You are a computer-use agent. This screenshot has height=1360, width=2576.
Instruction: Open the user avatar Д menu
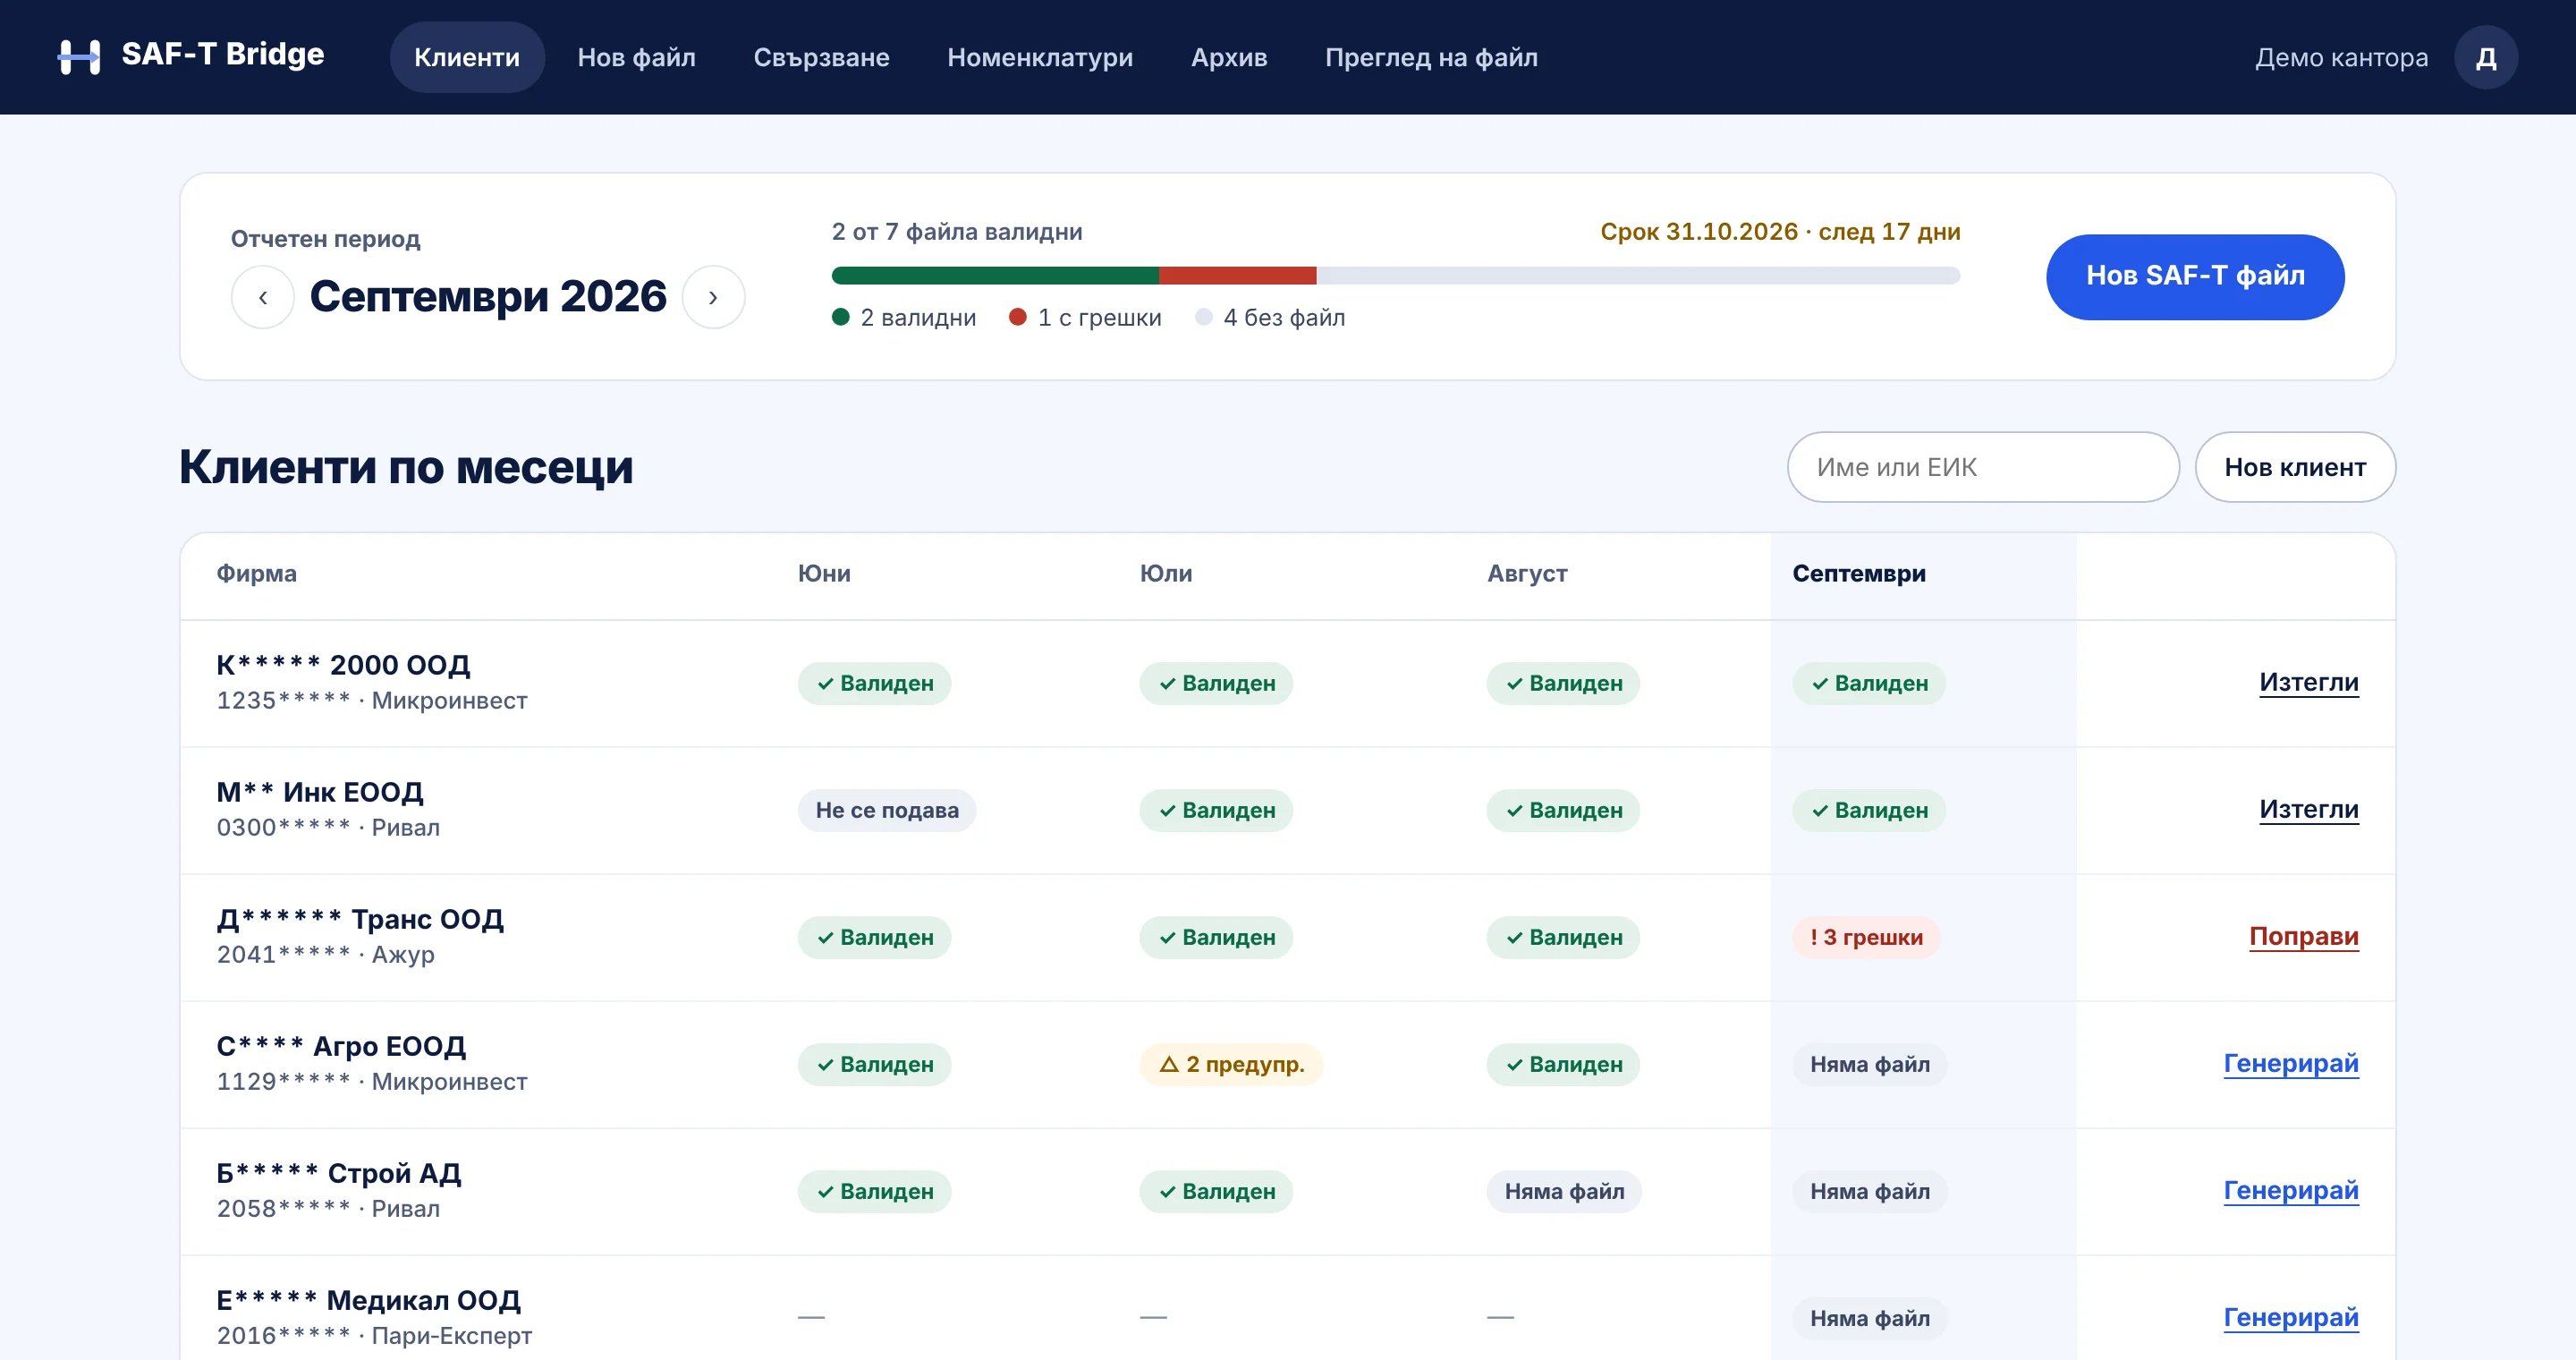[x=2485, y=57]
